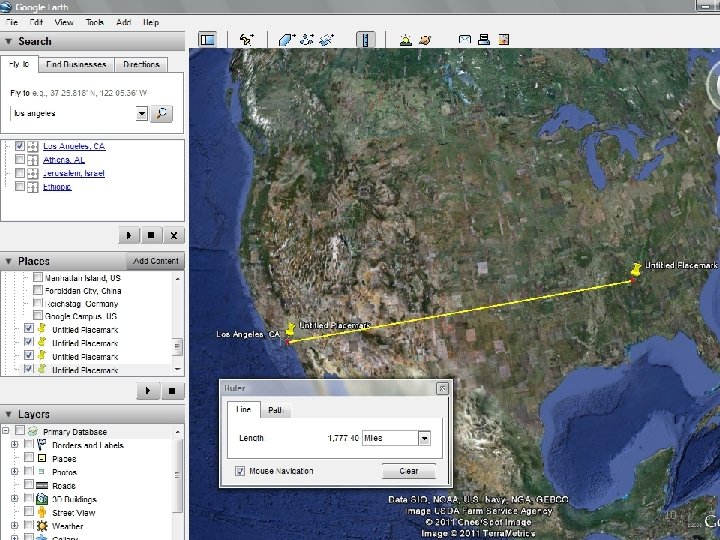Click the Places list scroll down arrow
720x540 pixels.
pos(178,369)
